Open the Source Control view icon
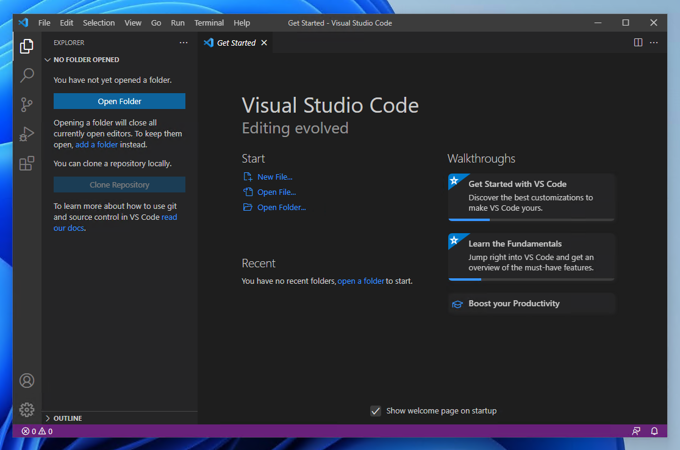 click(27, 104)
